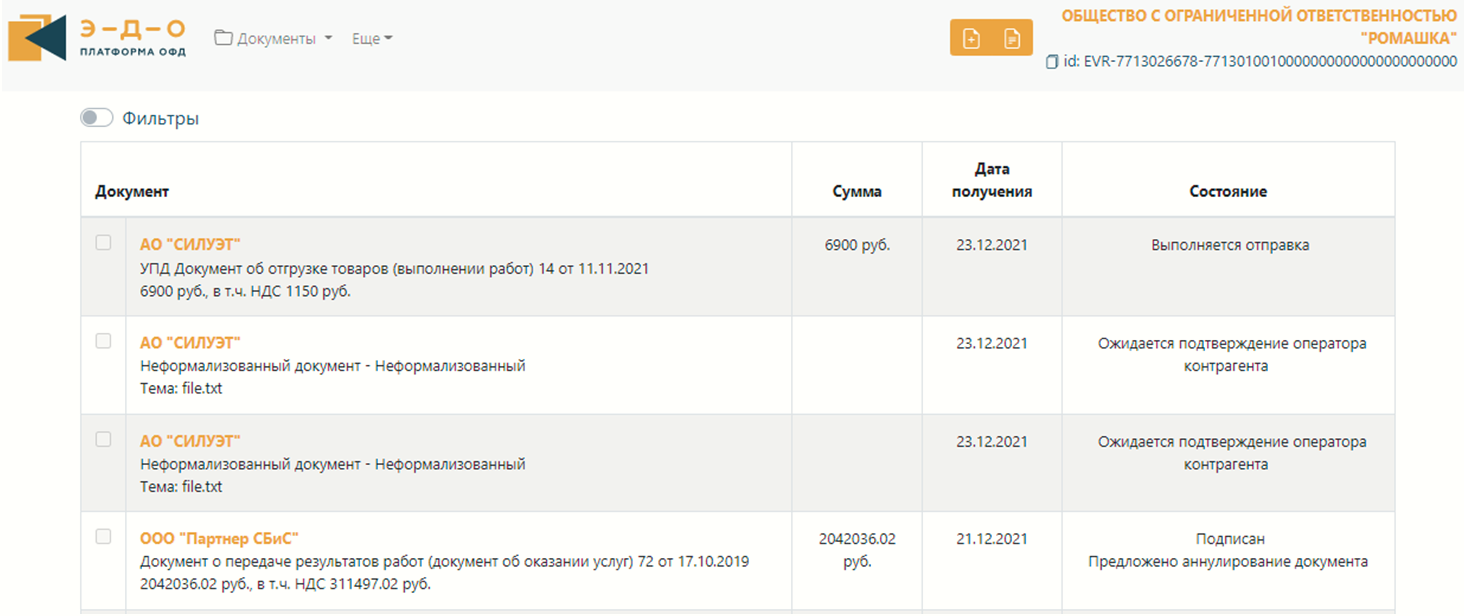Click the Состояние column header
The image size is (1464, 616).
click(x=1228, y=191)
